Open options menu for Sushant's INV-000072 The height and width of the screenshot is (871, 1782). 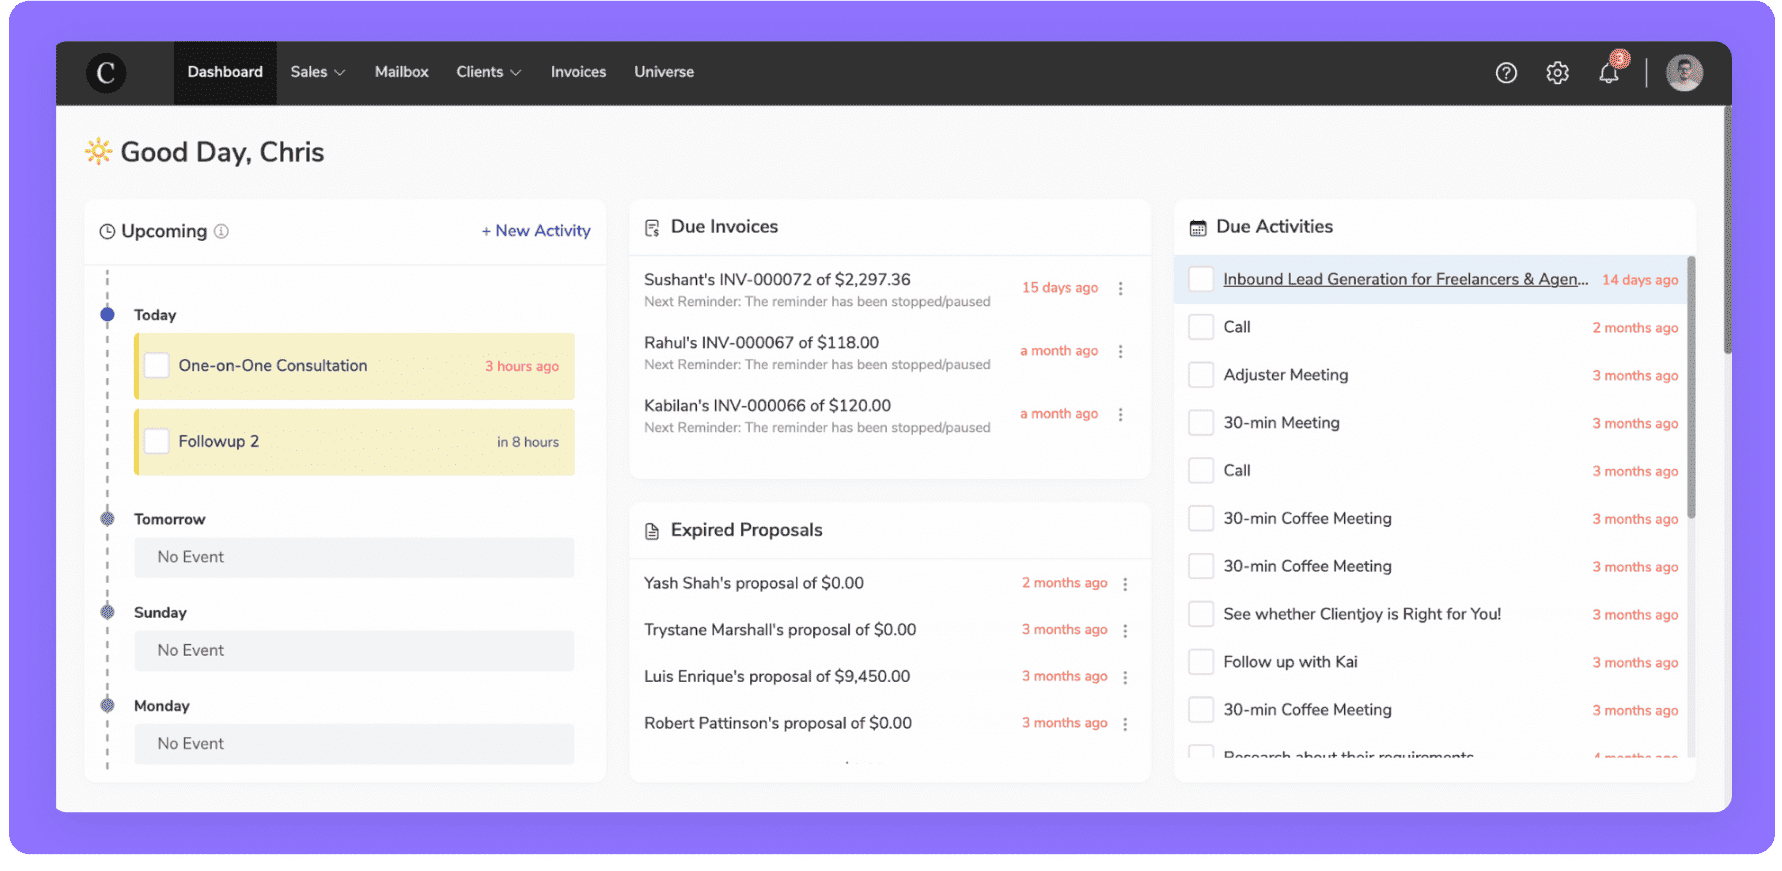click(x=1121, y=289)
